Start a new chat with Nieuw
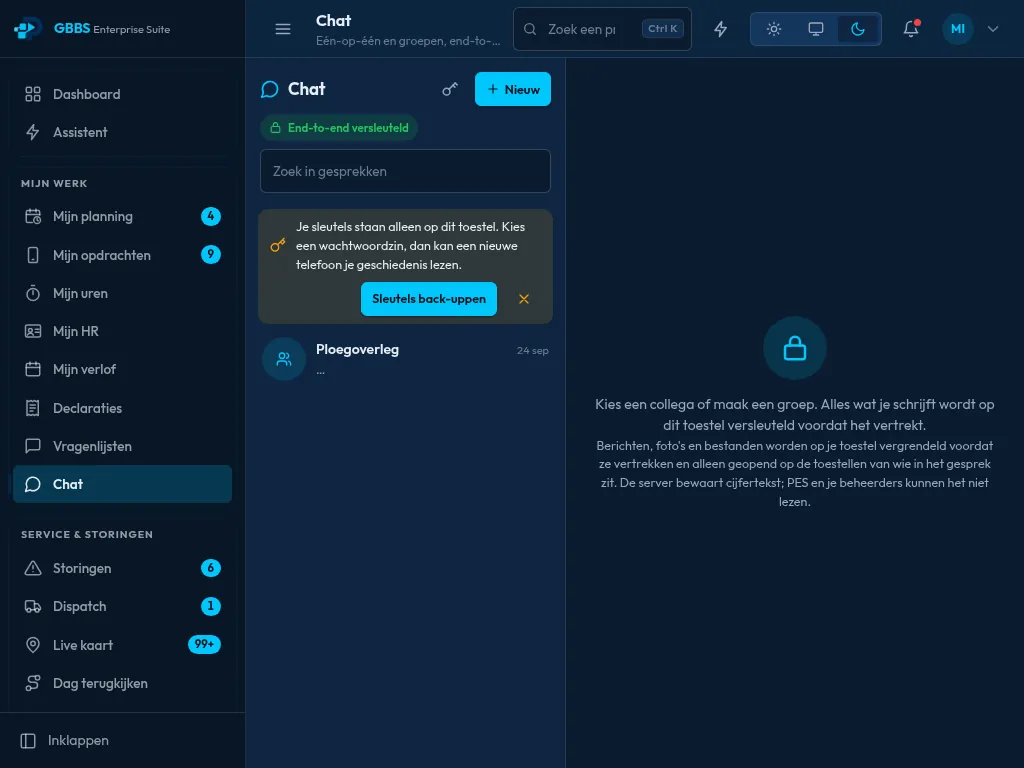Image resolution: width=1024 pixels, height=768 pixels. tap(513, 89)
